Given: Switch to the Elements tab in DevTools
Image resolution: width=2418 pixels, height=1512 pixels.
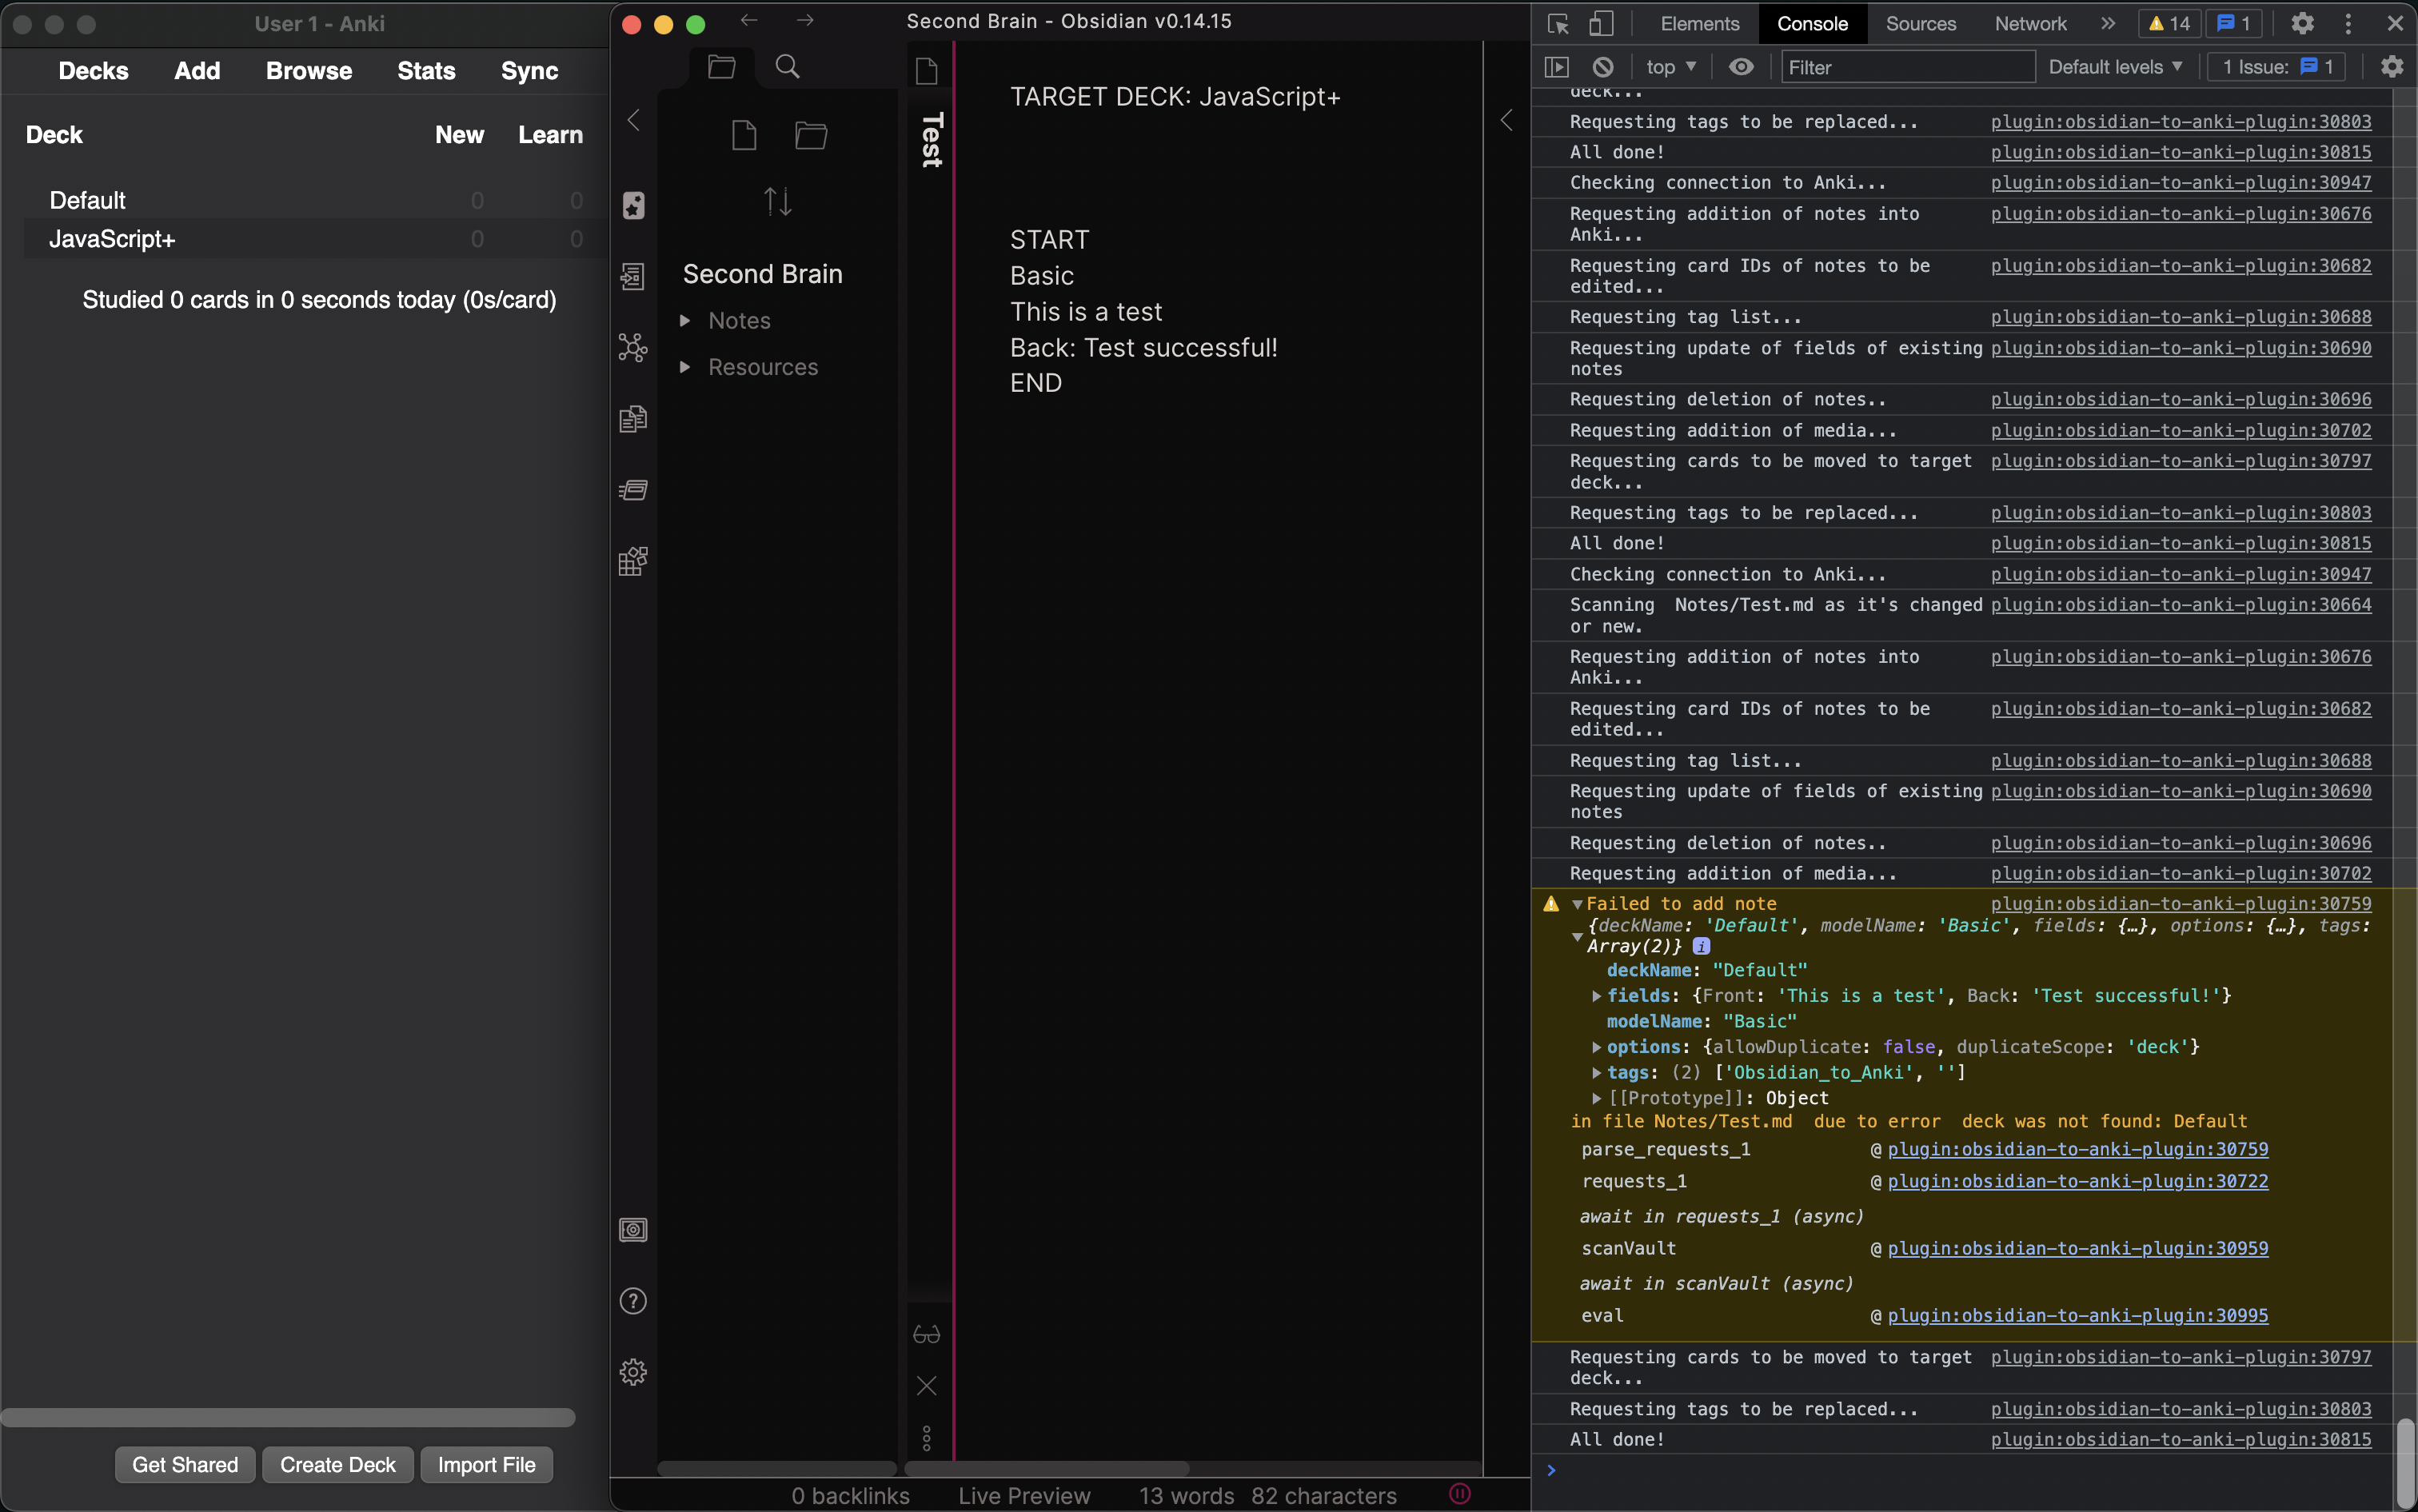Looking at the screenshot, I should pos(1699,24).
